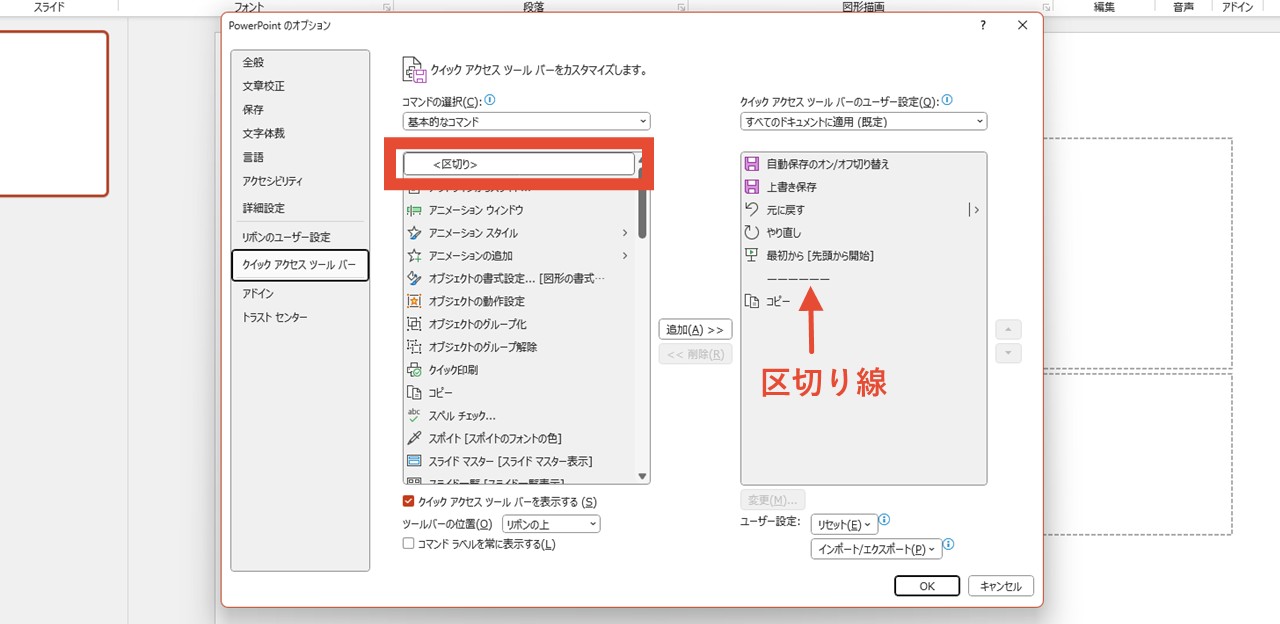Click the 追加(A) >> button
This screenshot has width=1280, height=624.
695,330
